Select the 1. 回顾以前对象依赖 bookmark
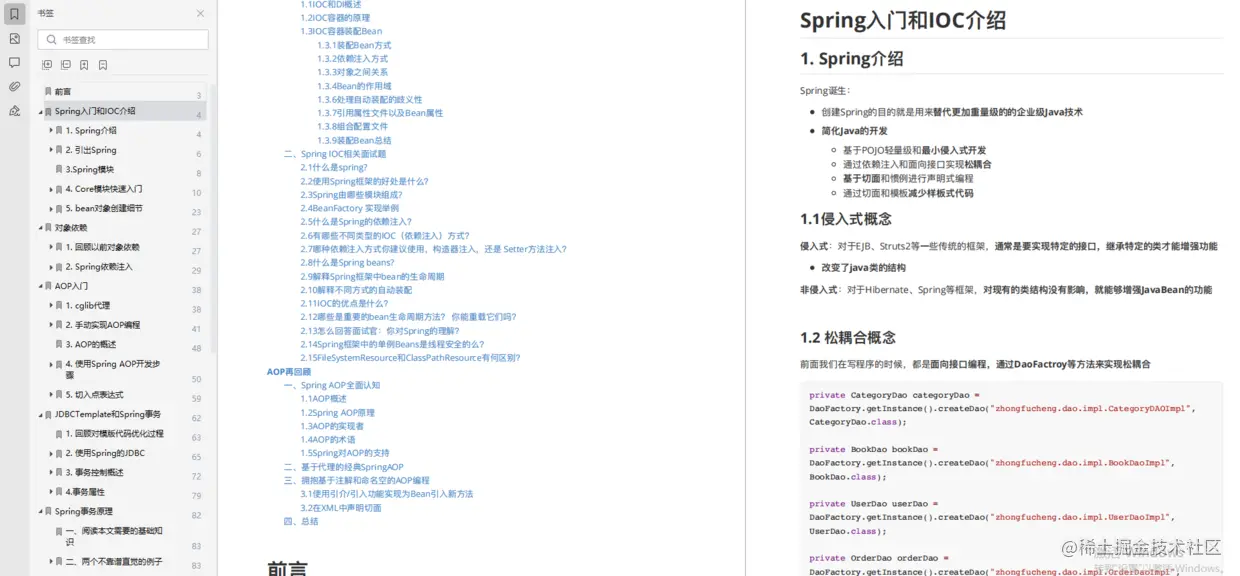The width and height of the screenshot is (1240, 576). (102, 247)
